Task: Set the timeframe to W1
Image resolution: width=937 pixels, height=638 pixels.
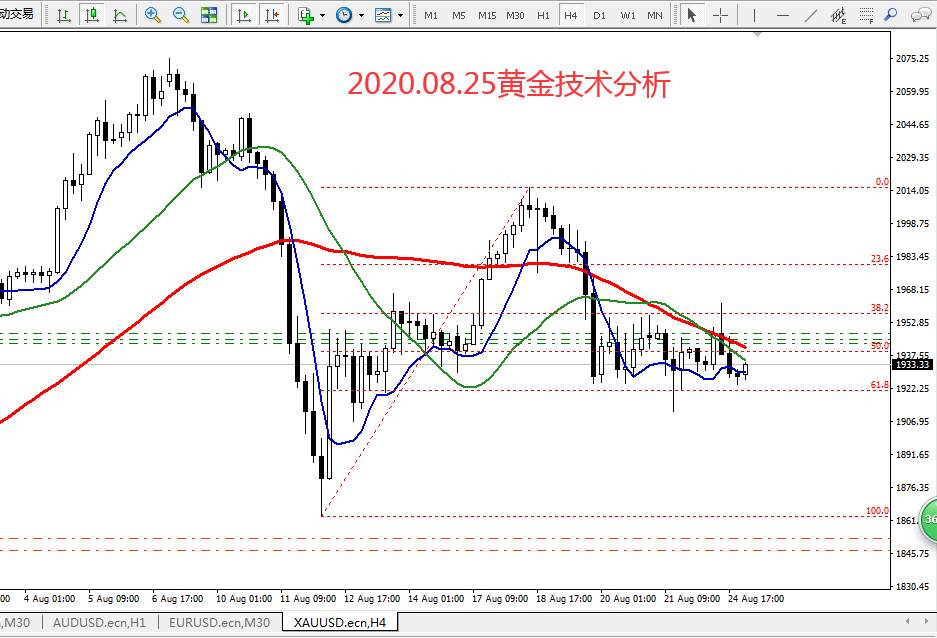Action: coord(627,16)
